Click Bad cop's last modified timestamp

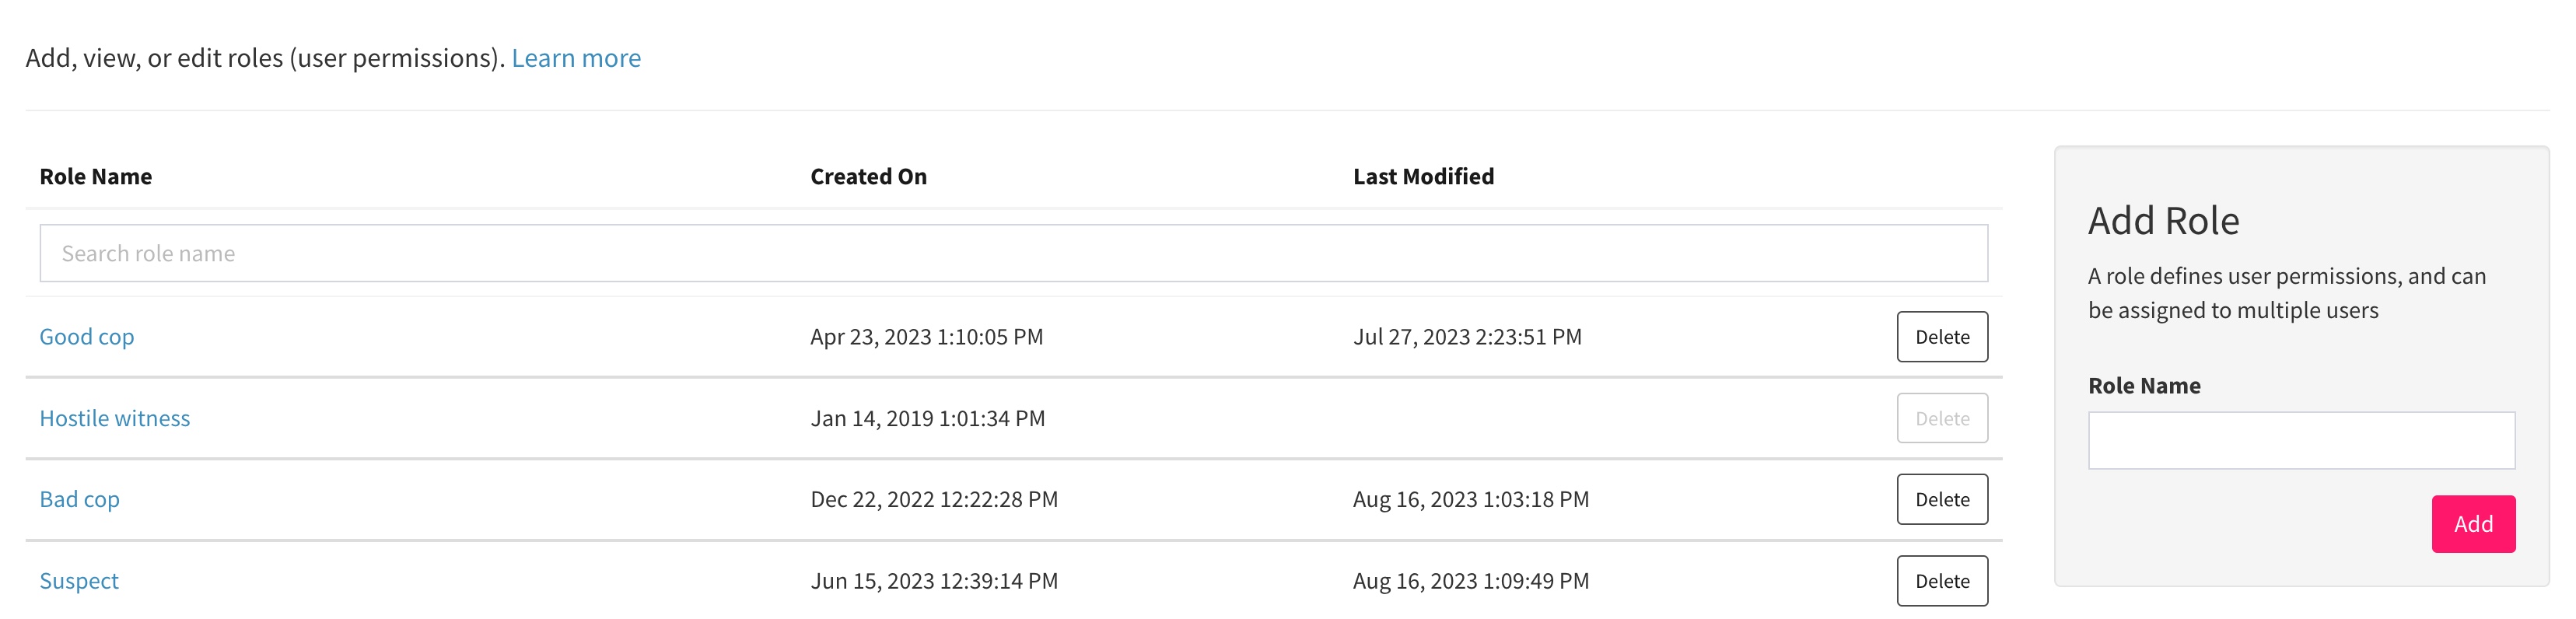(x=1470, y=499)
